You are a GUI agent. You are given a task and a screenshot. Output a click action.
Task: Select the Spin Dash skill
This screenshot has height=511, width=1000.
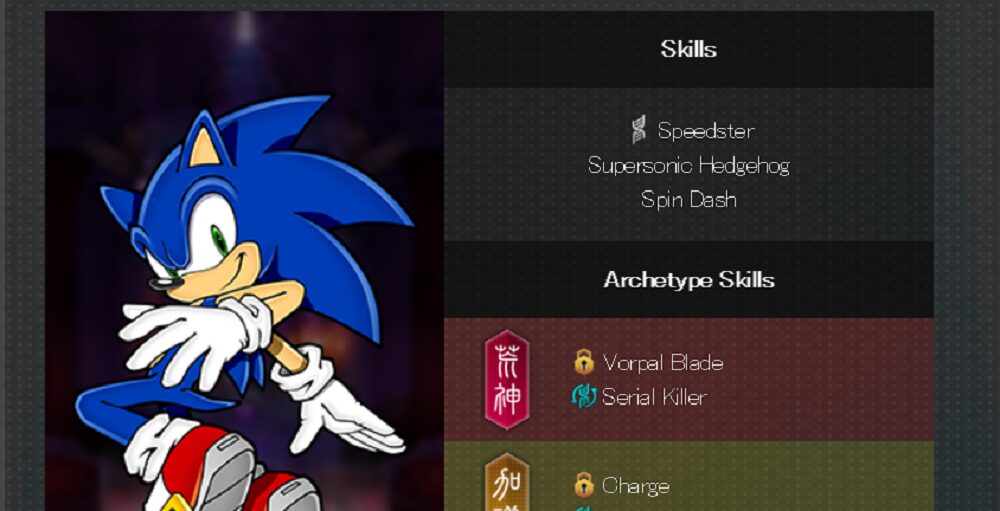tap(689, 200)
